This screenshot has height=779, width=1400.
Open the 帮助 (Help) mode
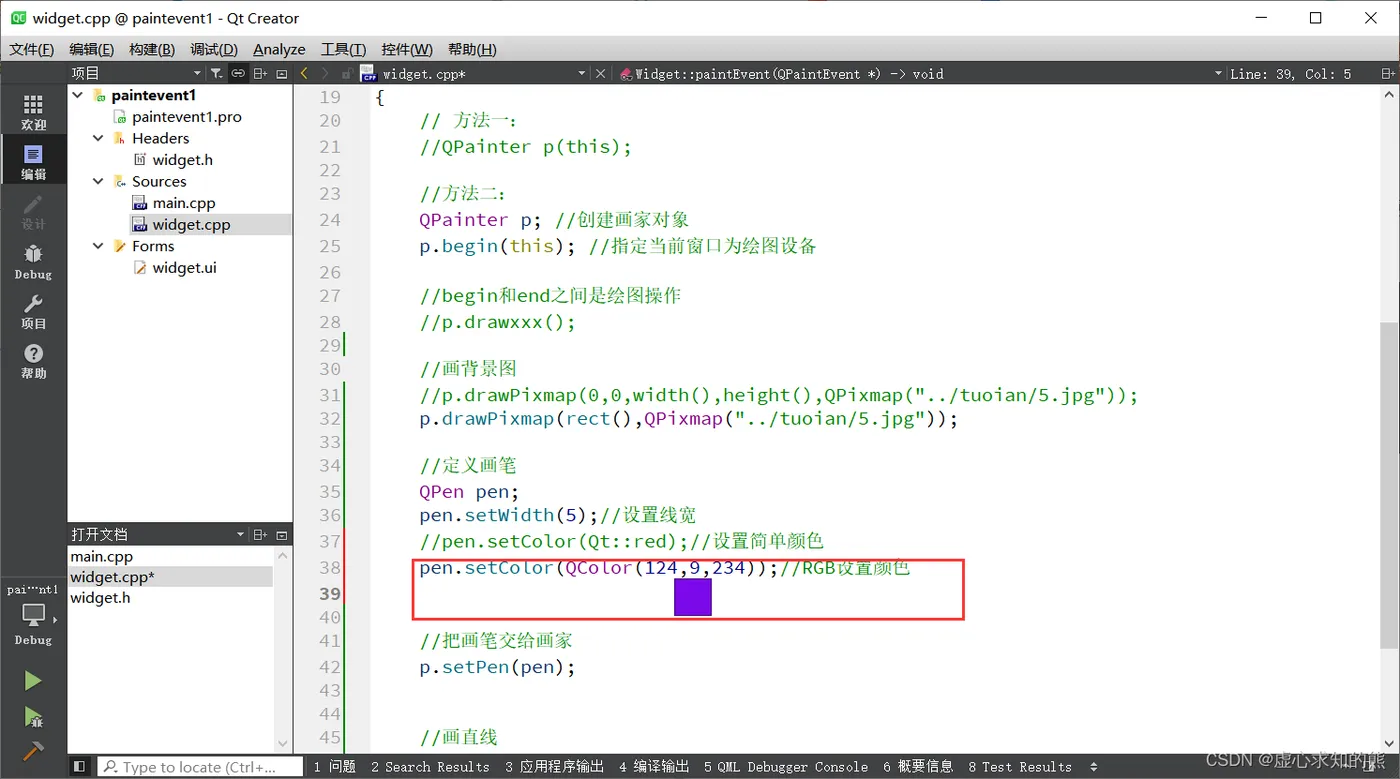(33, 356)
